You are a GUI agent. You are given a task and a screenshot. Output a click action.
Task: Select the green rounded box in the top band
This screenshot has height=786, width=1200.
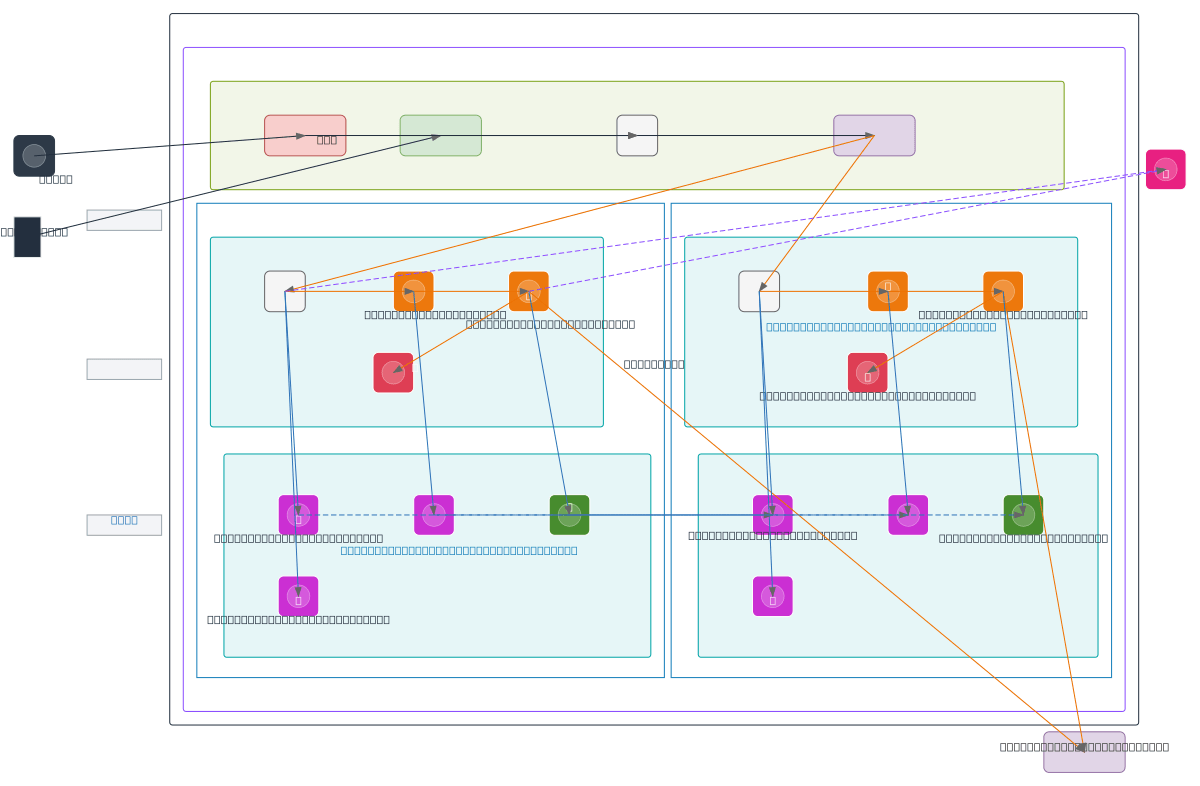point(440,136)
